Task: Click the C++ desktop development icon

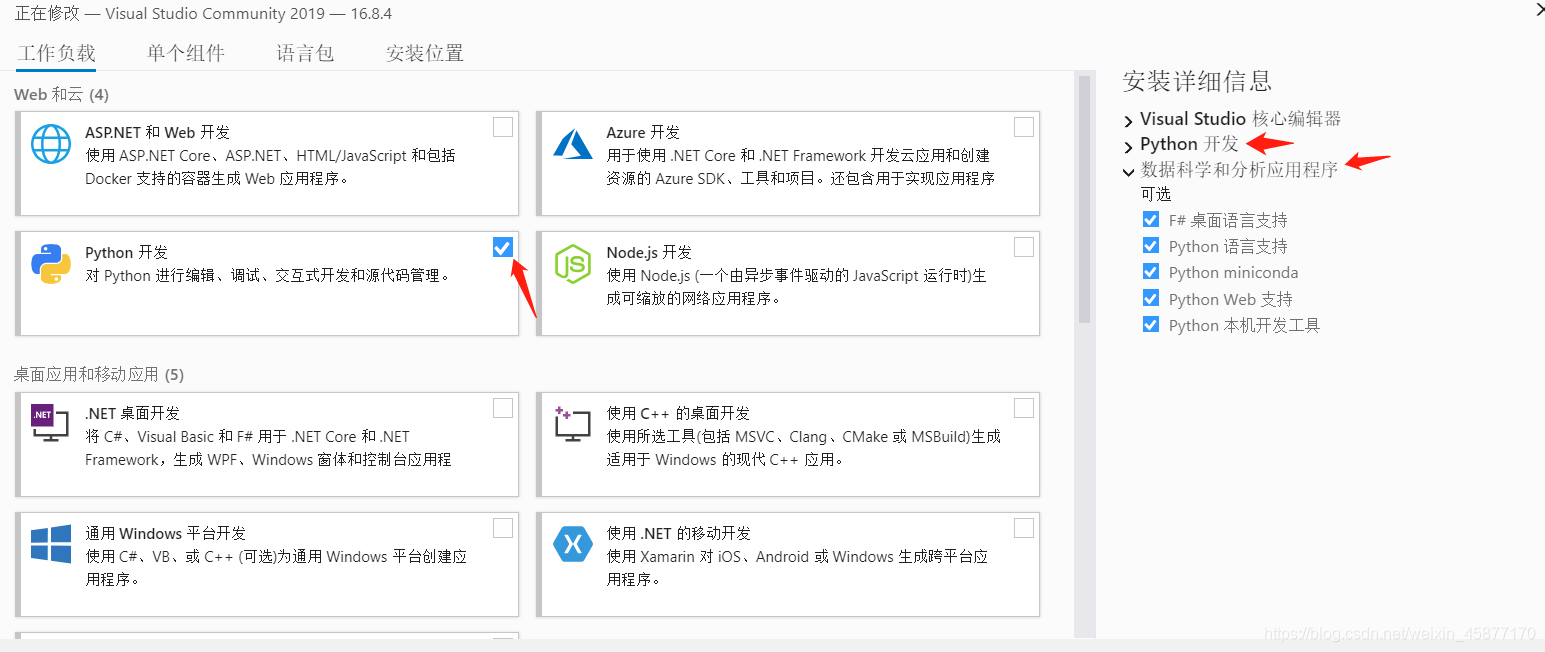Action: click(x=573, y=424)
